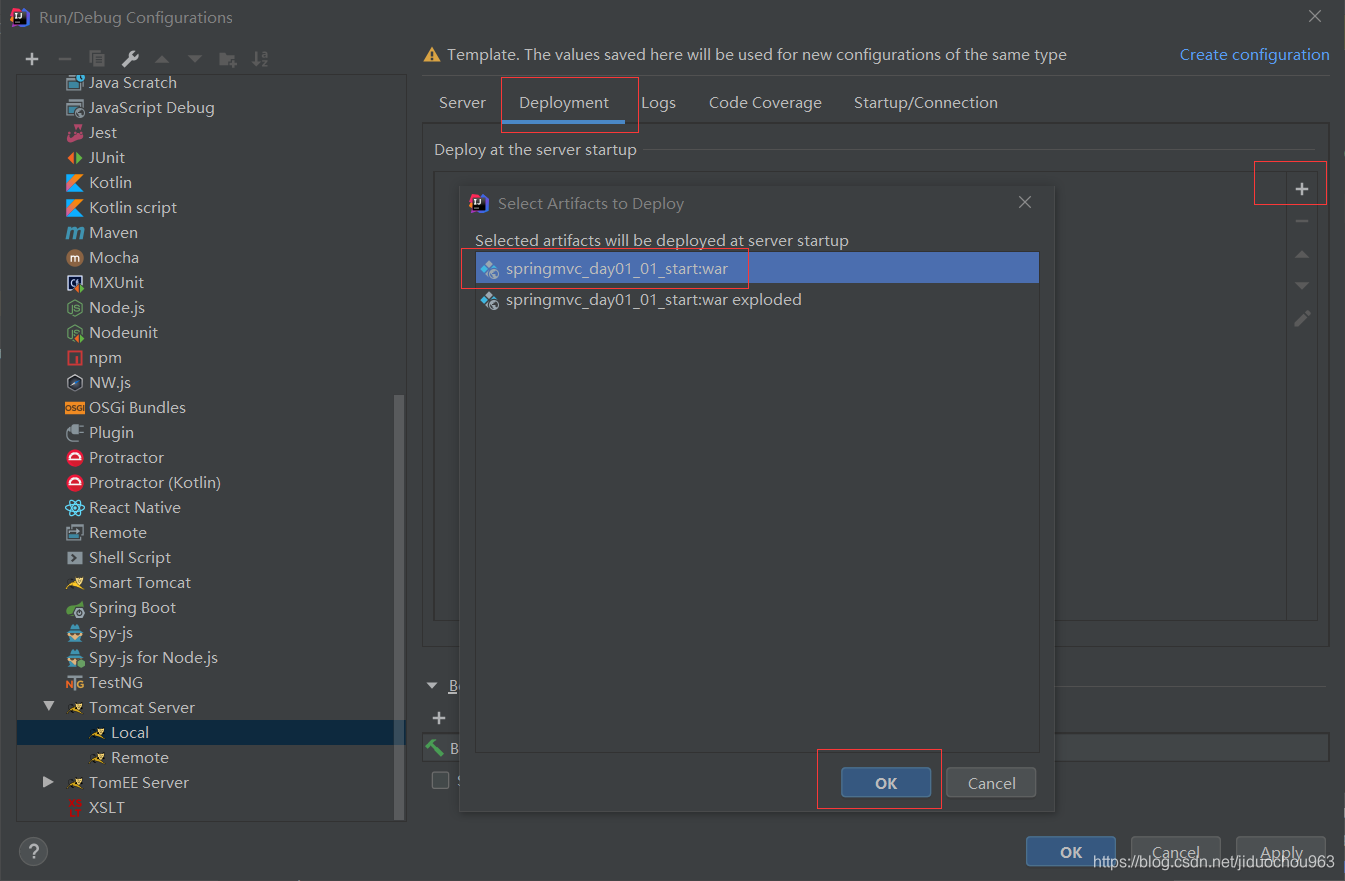Toggle the checkbox below before-launch list
This screenshot has height=881, width=1345.
[x=440, y=780]
